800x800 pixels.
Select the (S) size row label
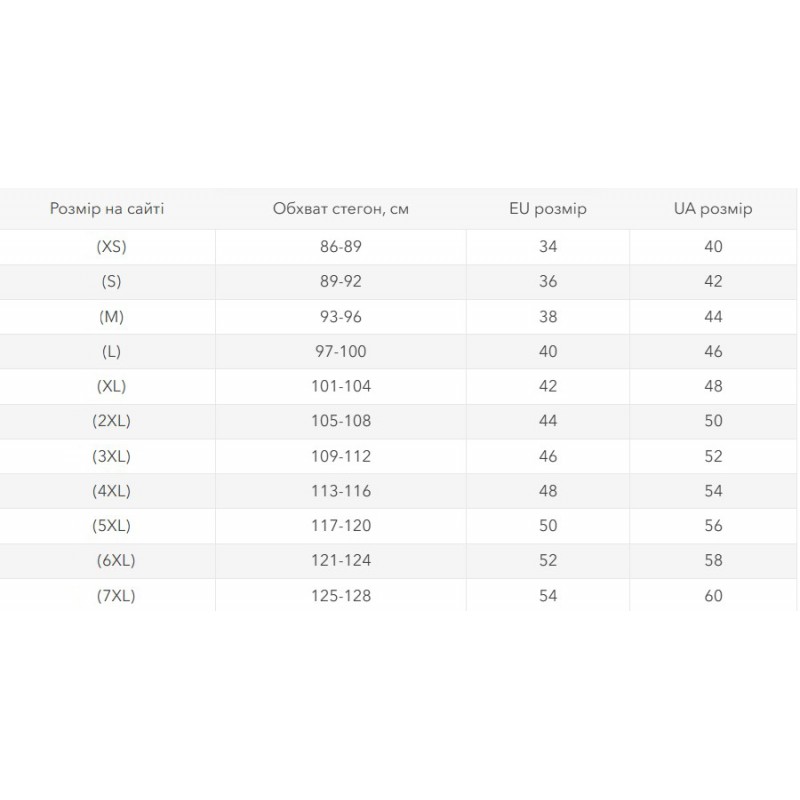click(111, 282)
